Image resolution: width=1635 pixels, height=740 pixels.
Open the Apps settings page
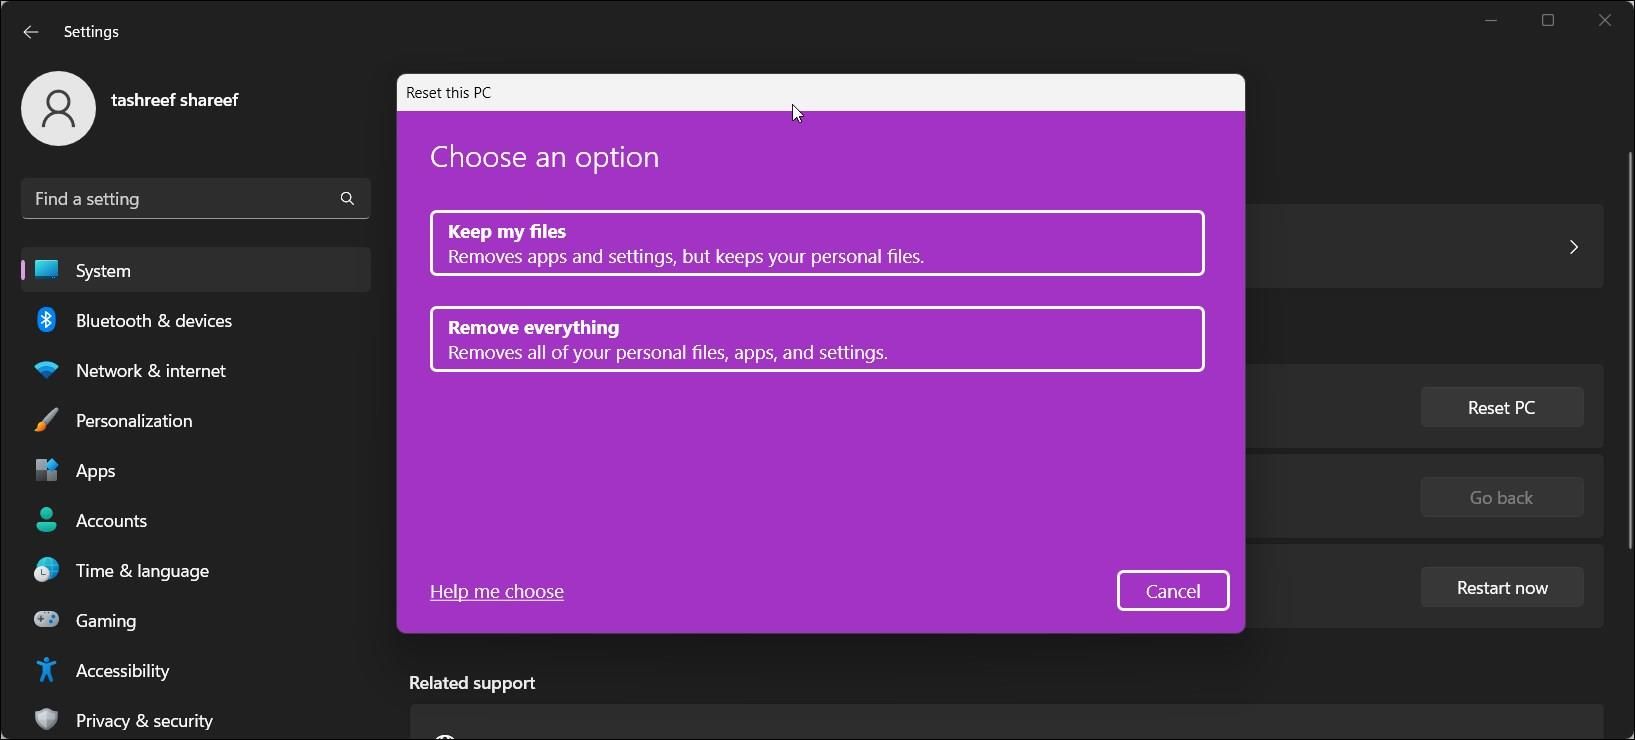(196, 470)
